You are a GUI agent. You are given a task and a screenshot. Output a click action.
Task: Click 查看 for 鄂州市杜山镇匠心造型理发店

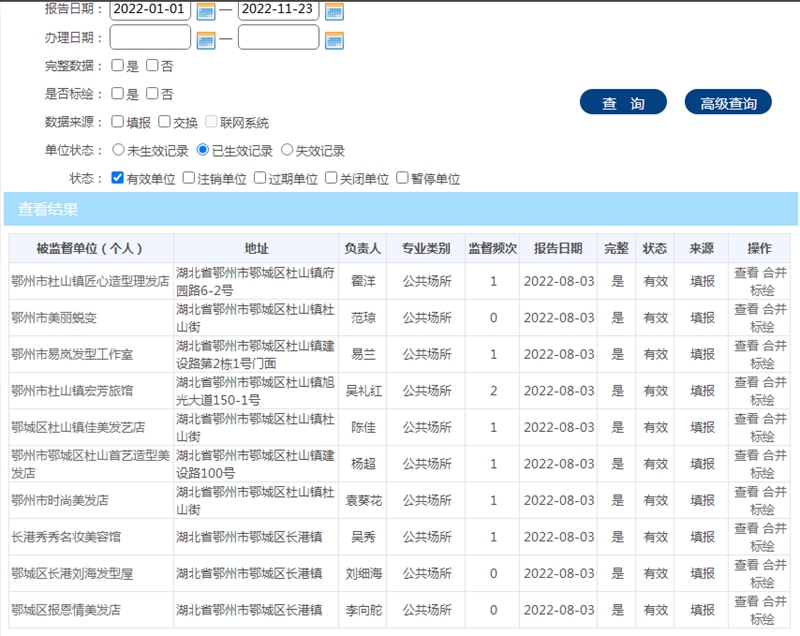746,273
